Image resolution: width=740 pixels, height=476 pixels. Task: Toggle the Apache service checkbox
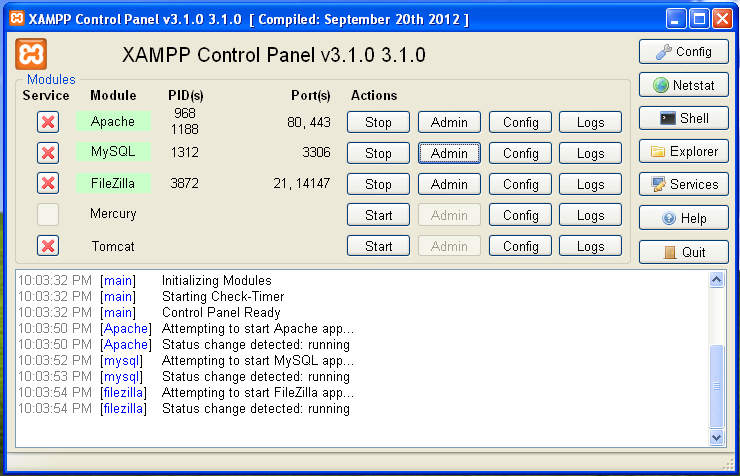coord(48,122)
